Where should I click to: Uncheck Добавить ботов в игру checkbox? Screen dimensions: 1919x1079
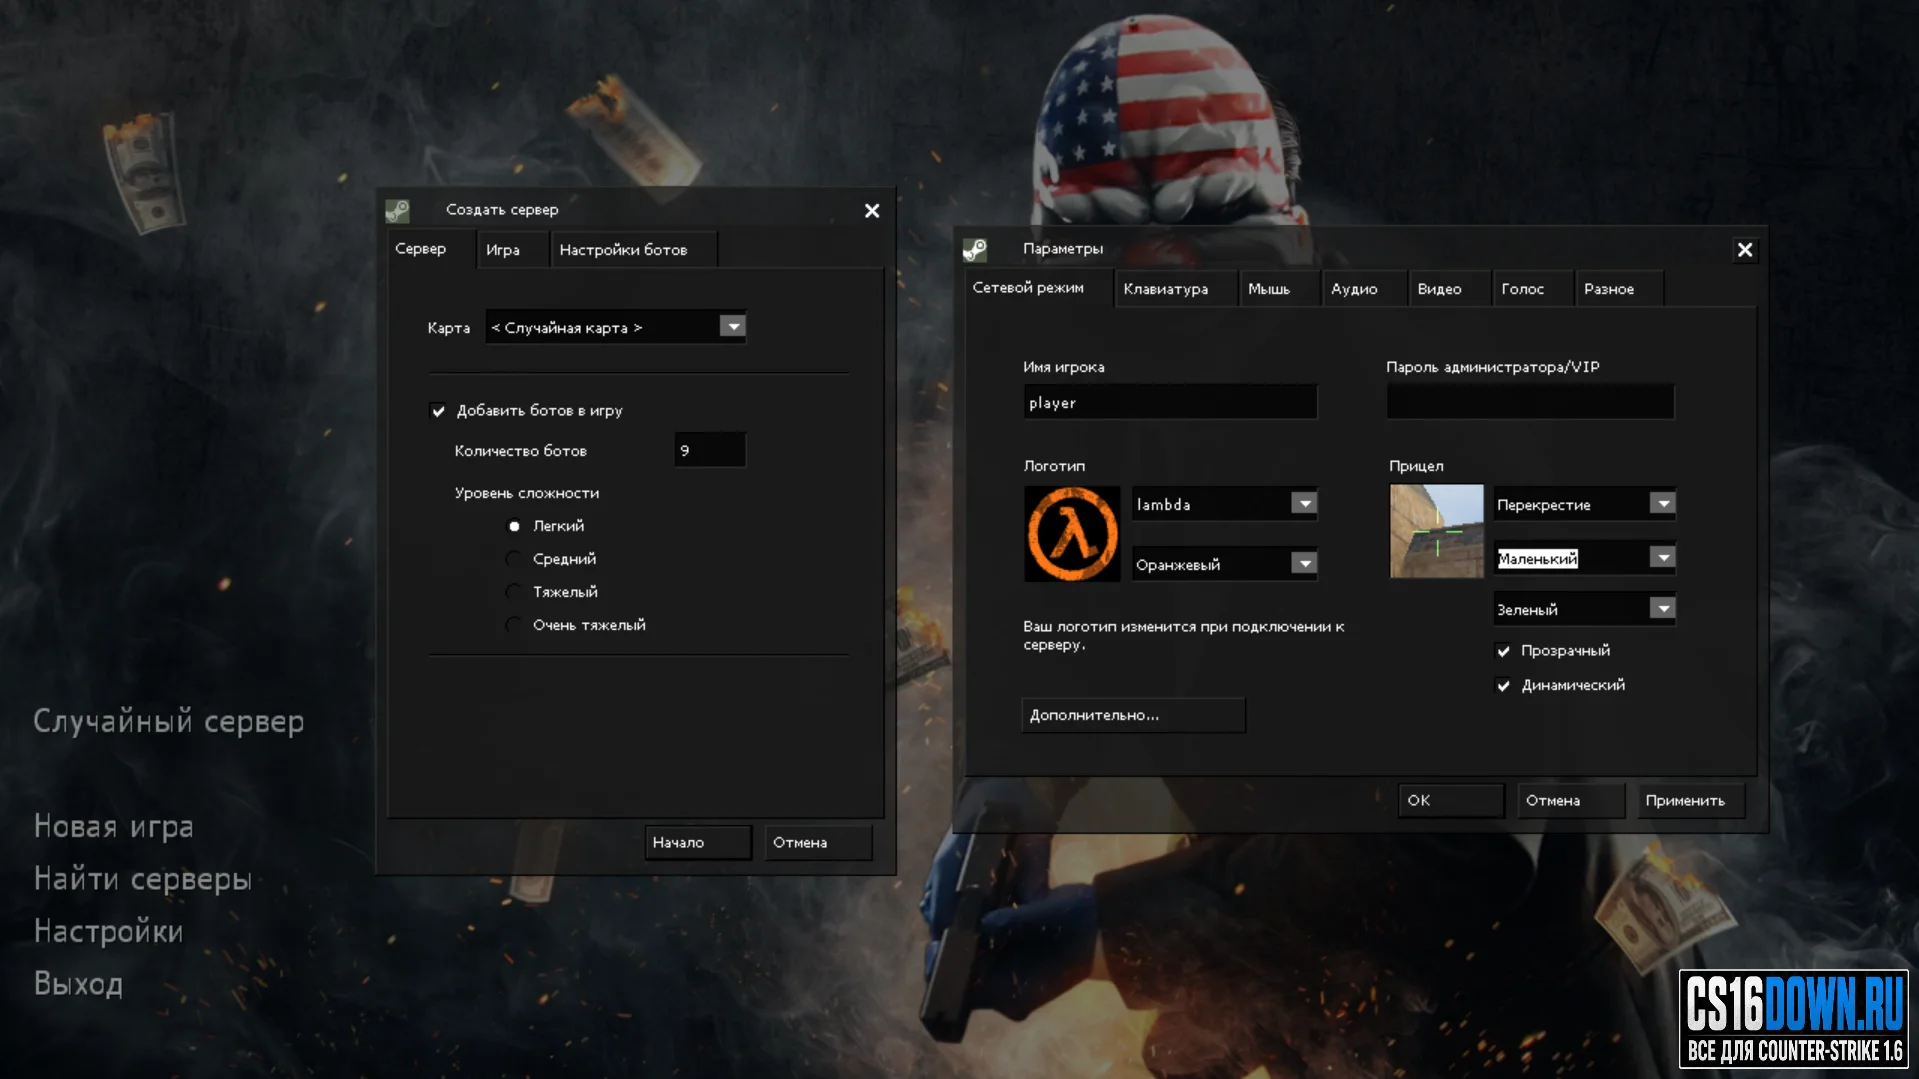coord(438,411)
